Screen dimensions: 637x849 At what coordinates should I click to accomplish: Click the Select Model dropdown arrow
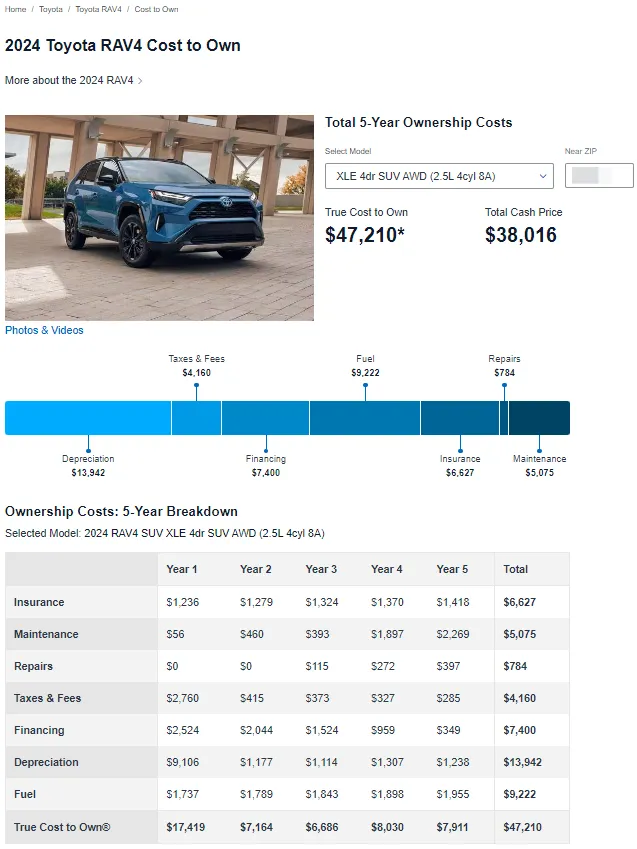(543, 176)
